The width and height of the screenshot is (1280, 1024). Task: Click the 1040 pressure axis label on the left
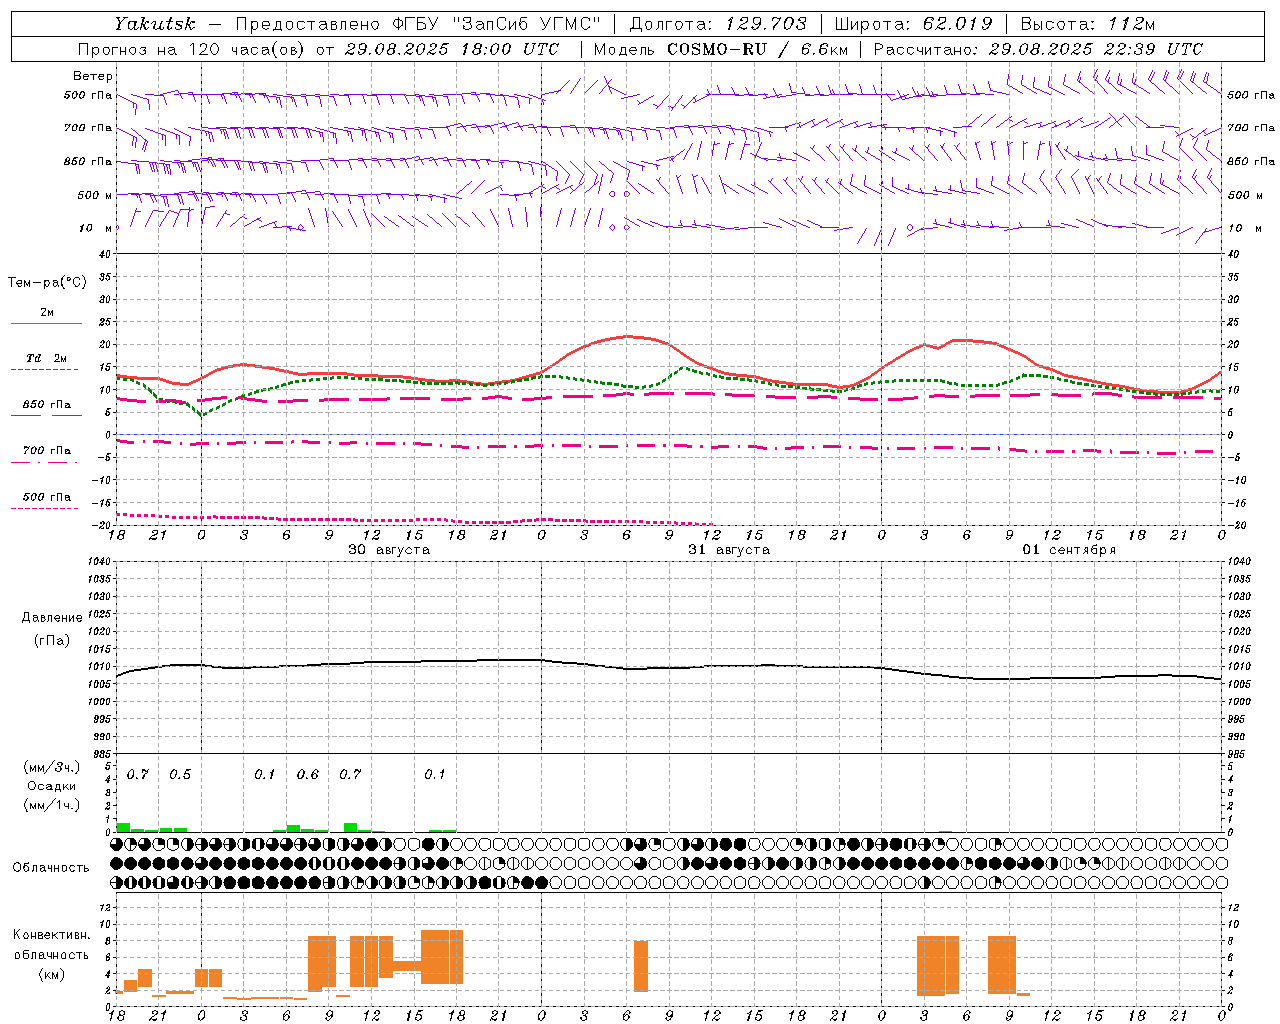[x=98, y=562]
